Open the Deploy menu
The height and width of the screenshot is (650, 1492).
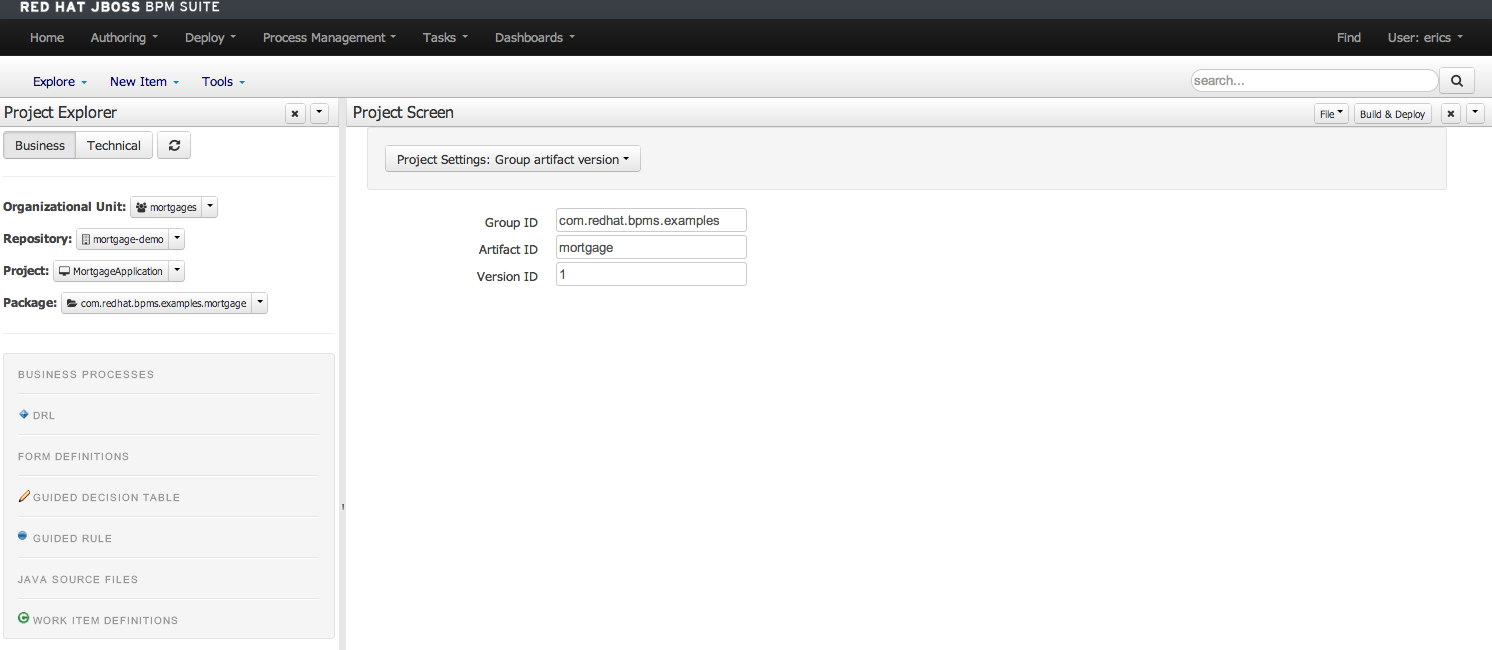tap(210, 38)
